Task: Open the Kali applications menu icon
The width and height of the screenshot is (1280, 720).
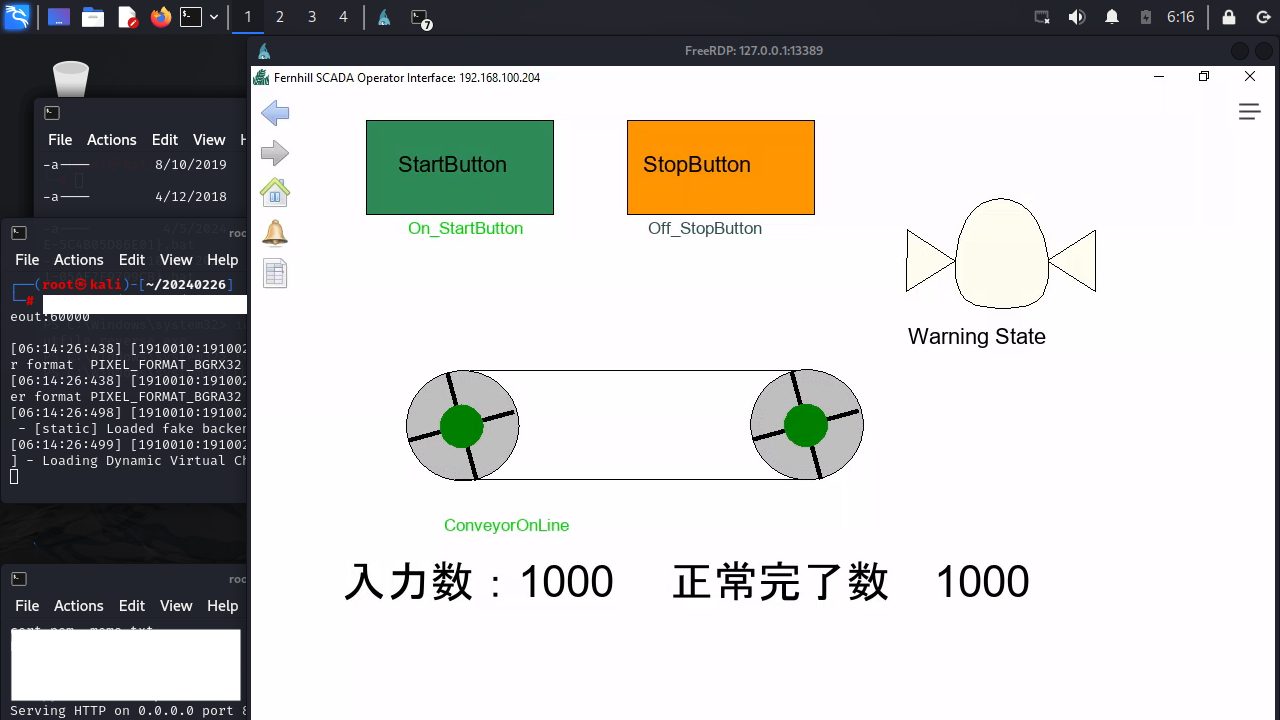Action: coord(17,17)
